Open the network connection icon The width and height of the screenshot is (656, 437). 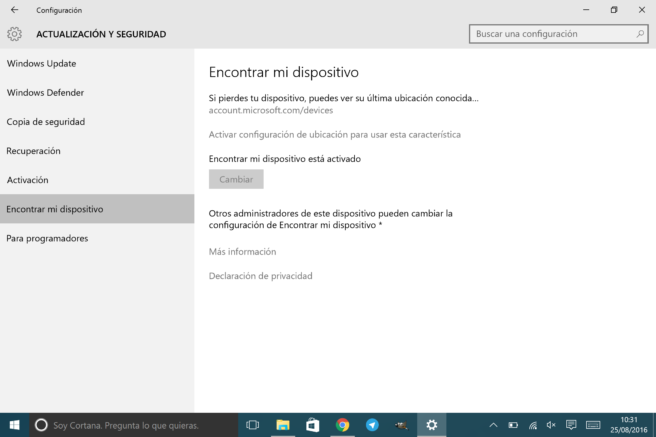pyautogui.click(x=533, y=425)
